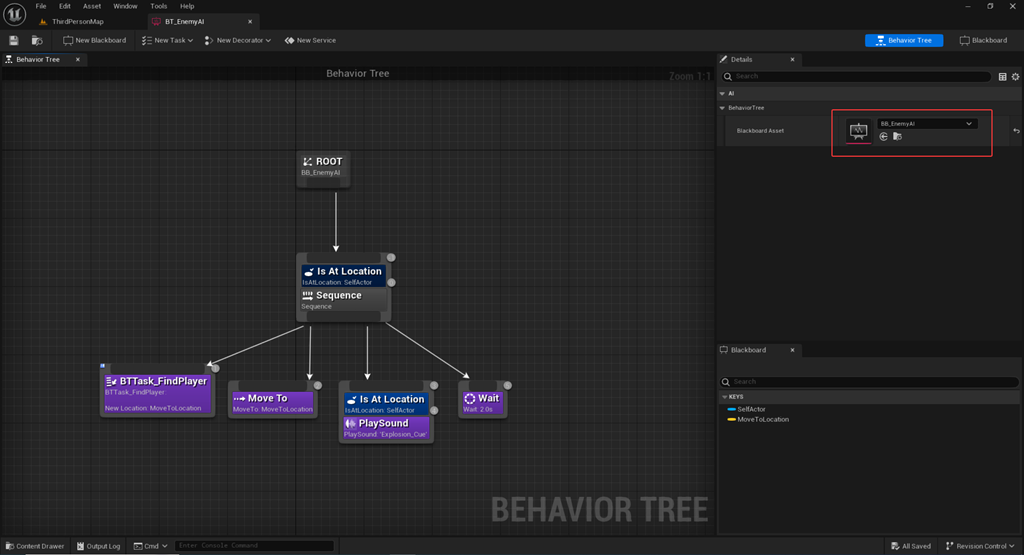Viewport: 1024px width, 555px height.
Task: Click the Unreal Engine logo icon
Action: [x=14, y=13]
